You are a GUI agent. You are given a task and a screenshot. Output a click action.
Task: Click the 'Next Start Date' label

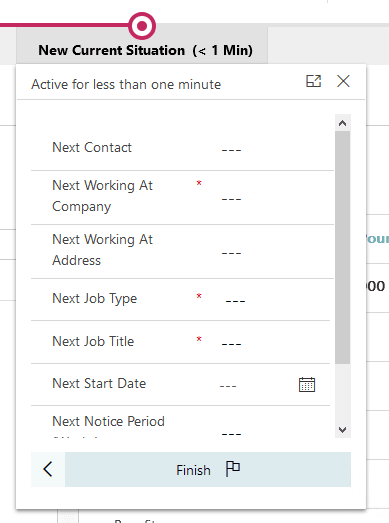point(99,384)
